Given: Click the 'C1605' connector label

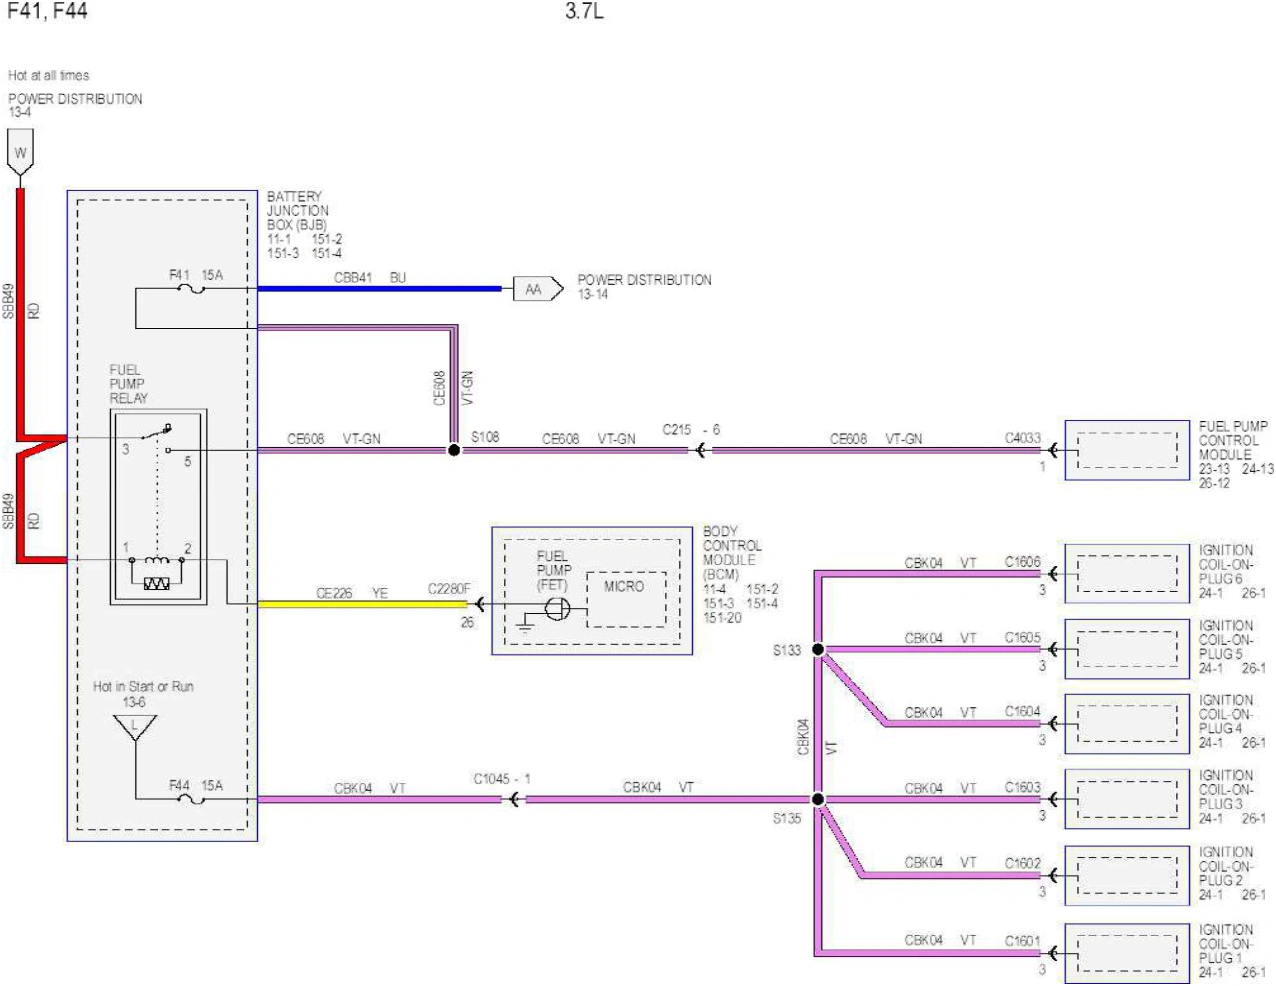Looking at the screenshot, I should [1023, 637].
